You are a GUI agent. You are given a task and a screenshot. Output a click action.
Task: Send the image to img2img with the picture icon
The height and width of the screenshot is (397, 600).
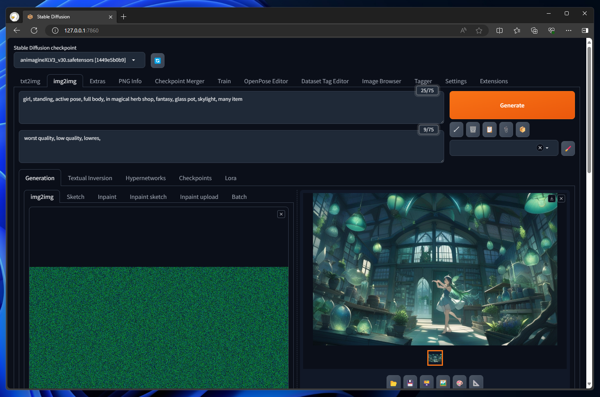(443, 382)
